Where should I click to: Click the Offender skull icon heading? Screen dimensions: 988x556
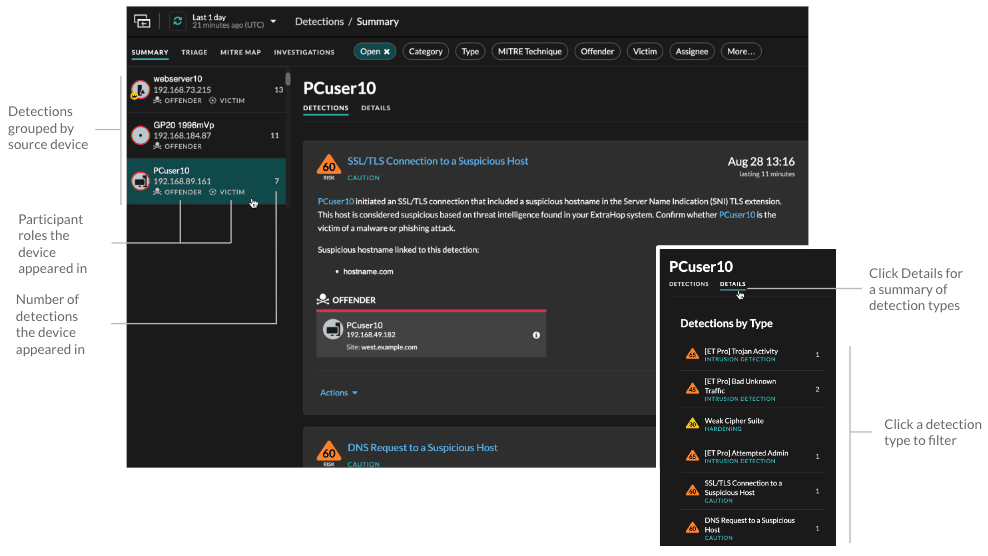click(323, 299)
